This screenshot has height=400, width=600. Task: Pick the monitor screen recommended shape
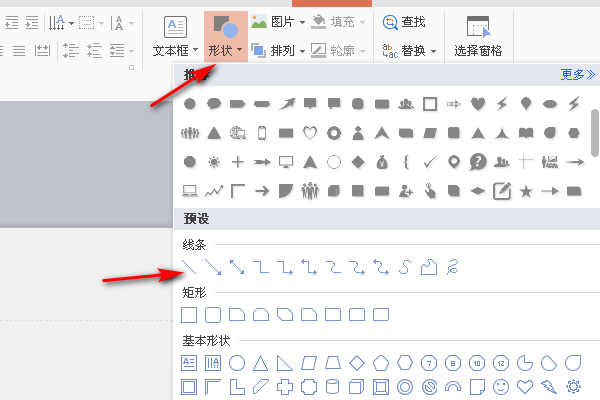[x=286, y=162]
